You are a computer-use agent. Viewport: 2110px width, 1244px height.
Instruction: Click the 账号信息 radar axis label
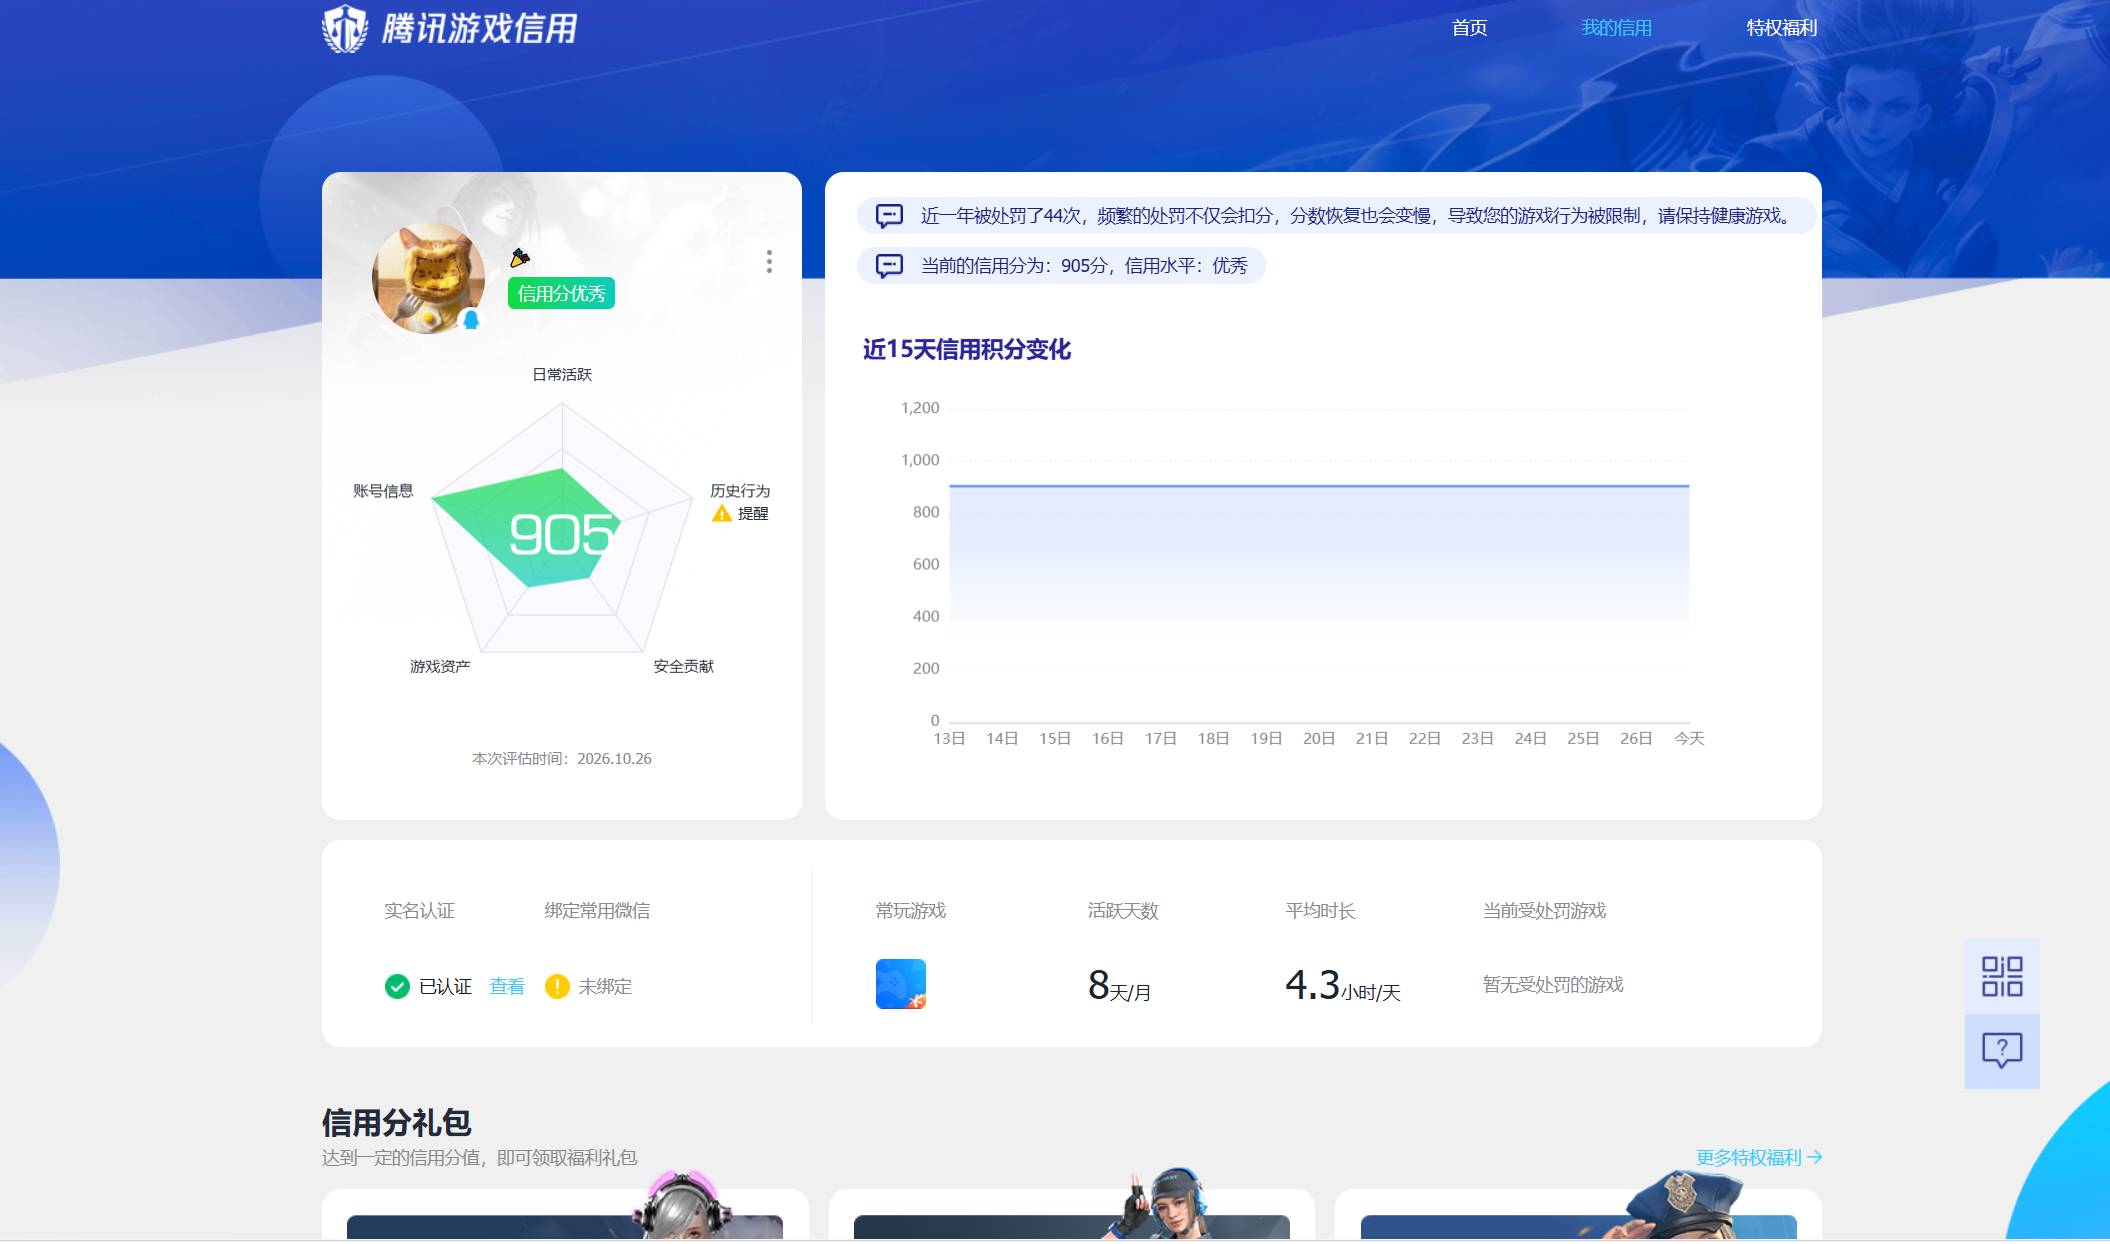[383, 491]
